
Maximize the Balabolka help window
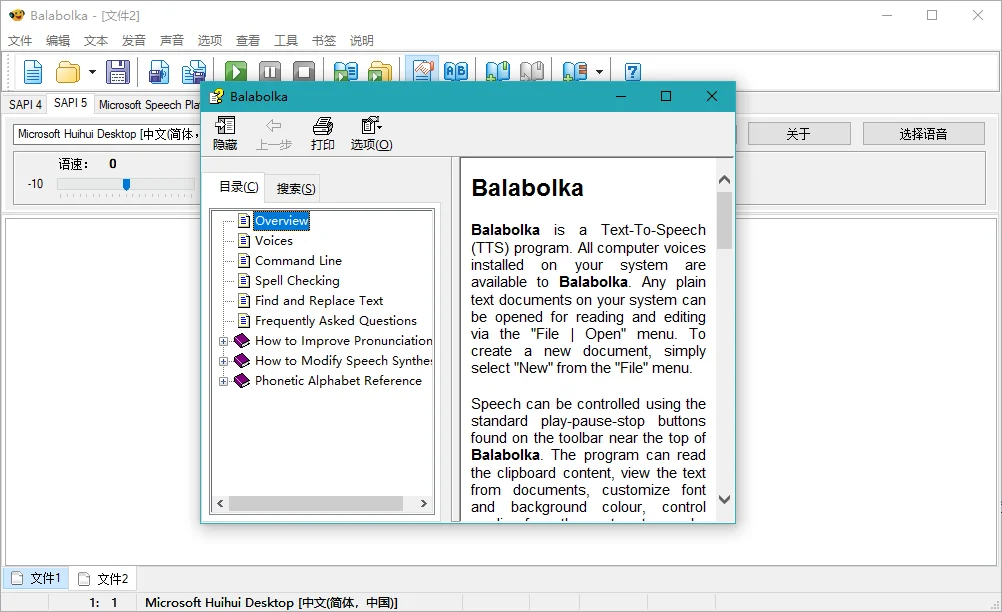click(666, 96)
